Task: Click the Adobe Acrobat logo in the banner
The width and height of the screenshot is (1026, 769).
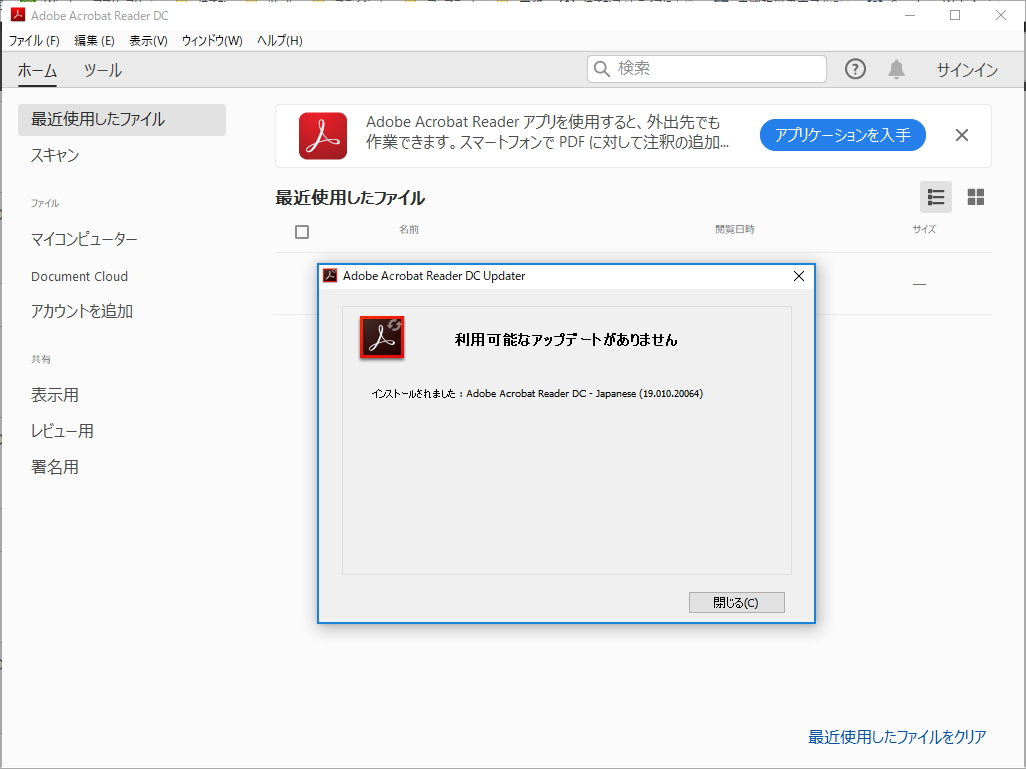Action: 320,134
